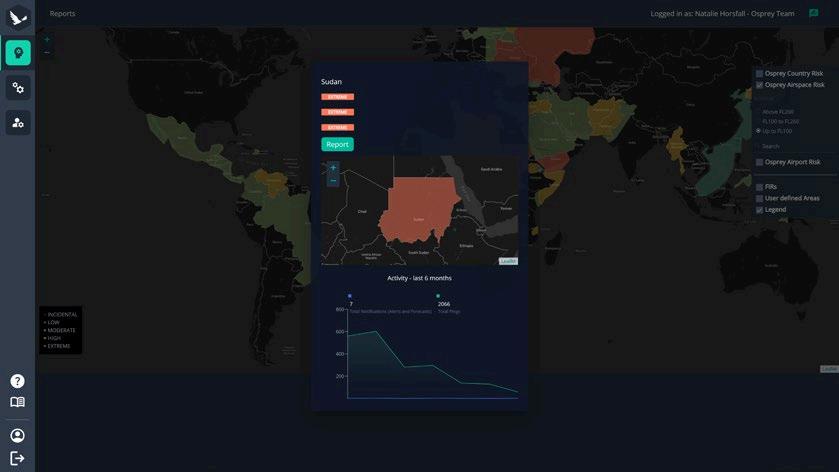Toggle the Legend checkbox
This screenshot has width=839, height=472.
759,210
